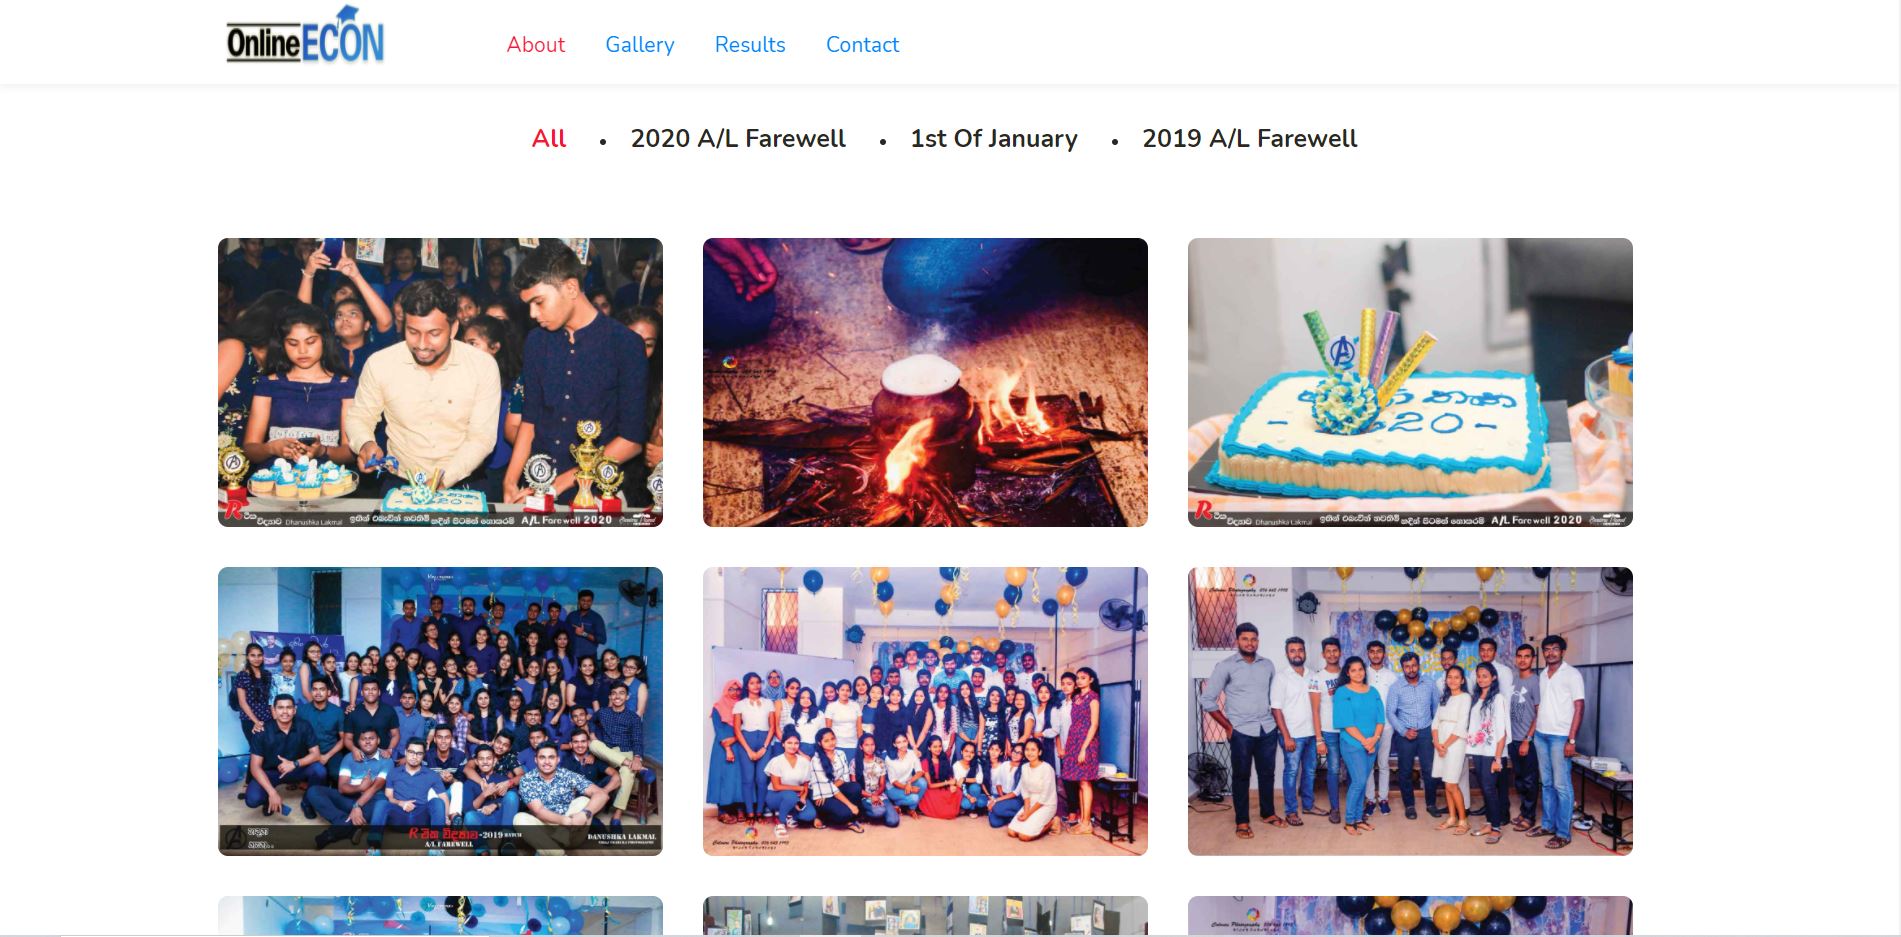
Task: Open the partially visible blue balloons photo
Action: (x=440, y=915)
